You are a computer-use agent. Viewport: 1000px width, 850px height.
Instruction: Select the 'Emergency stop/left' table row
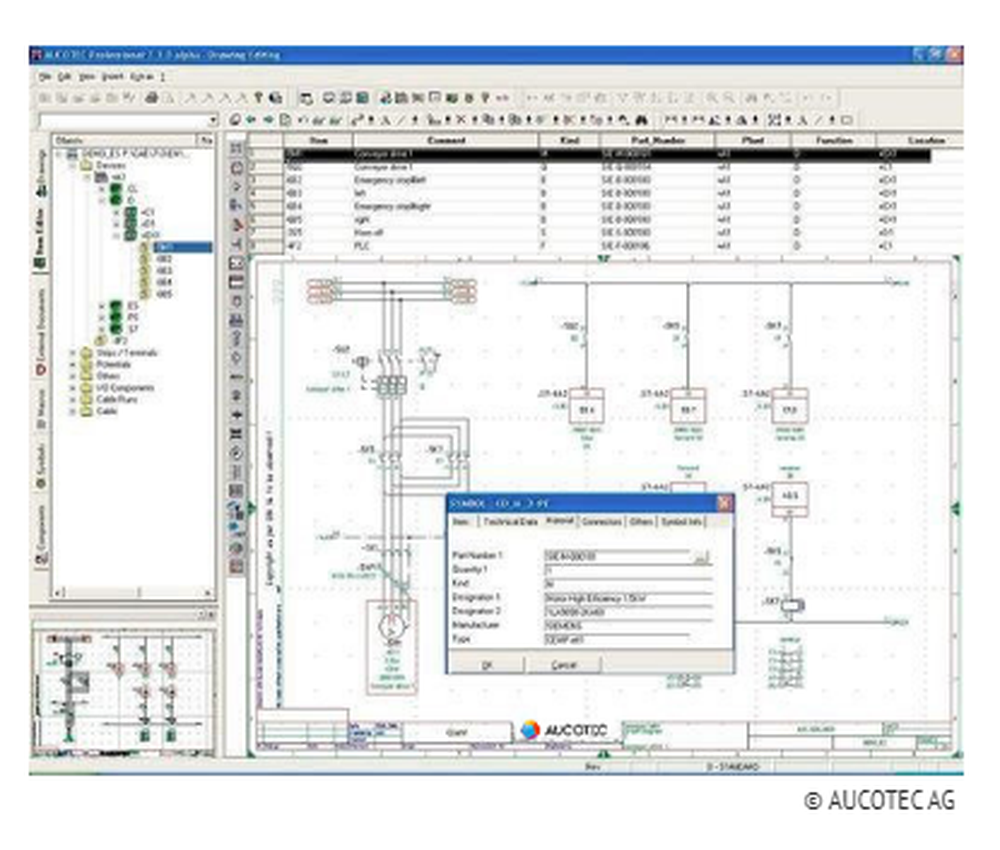tap(606, 180)
